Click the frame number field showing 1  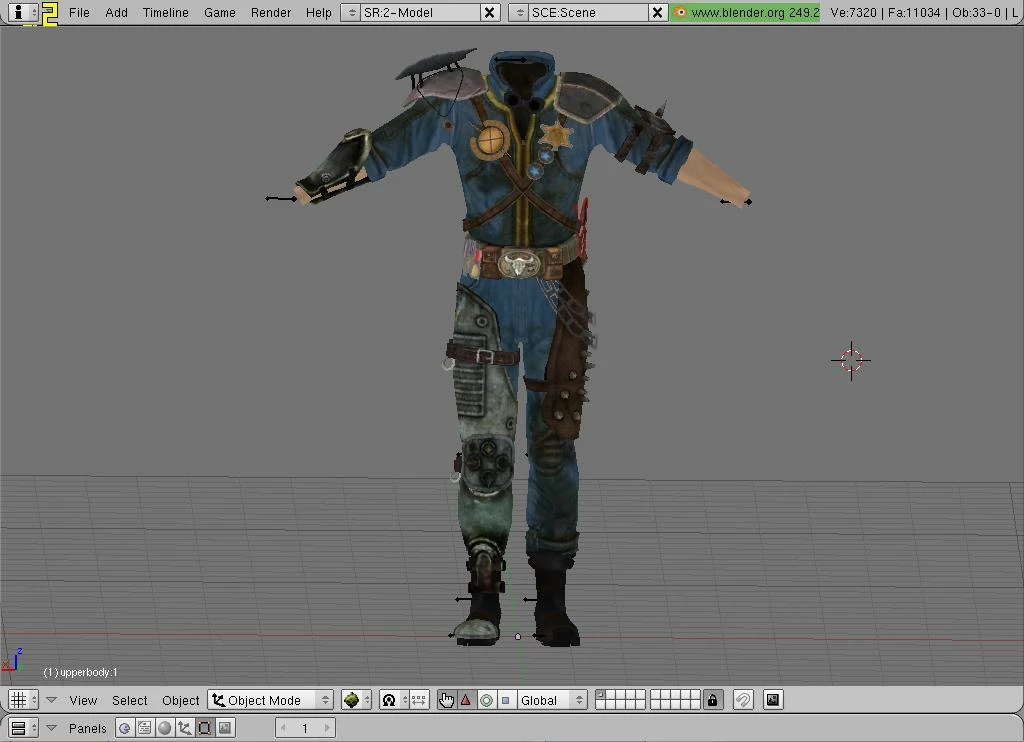pyautogui.click(x=305, y=728)
